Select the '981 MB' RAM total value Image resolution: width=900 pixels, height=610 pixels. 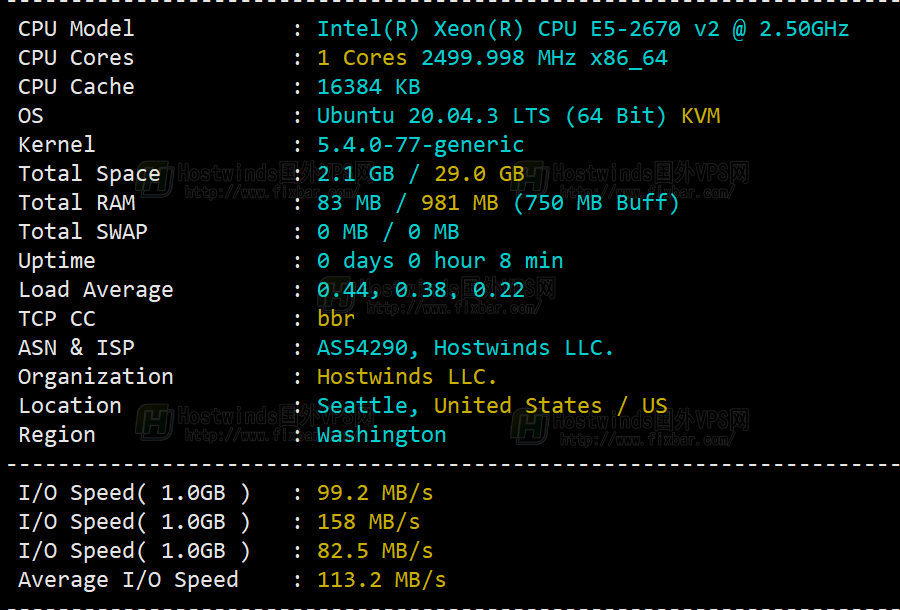(x=460, y=203)
